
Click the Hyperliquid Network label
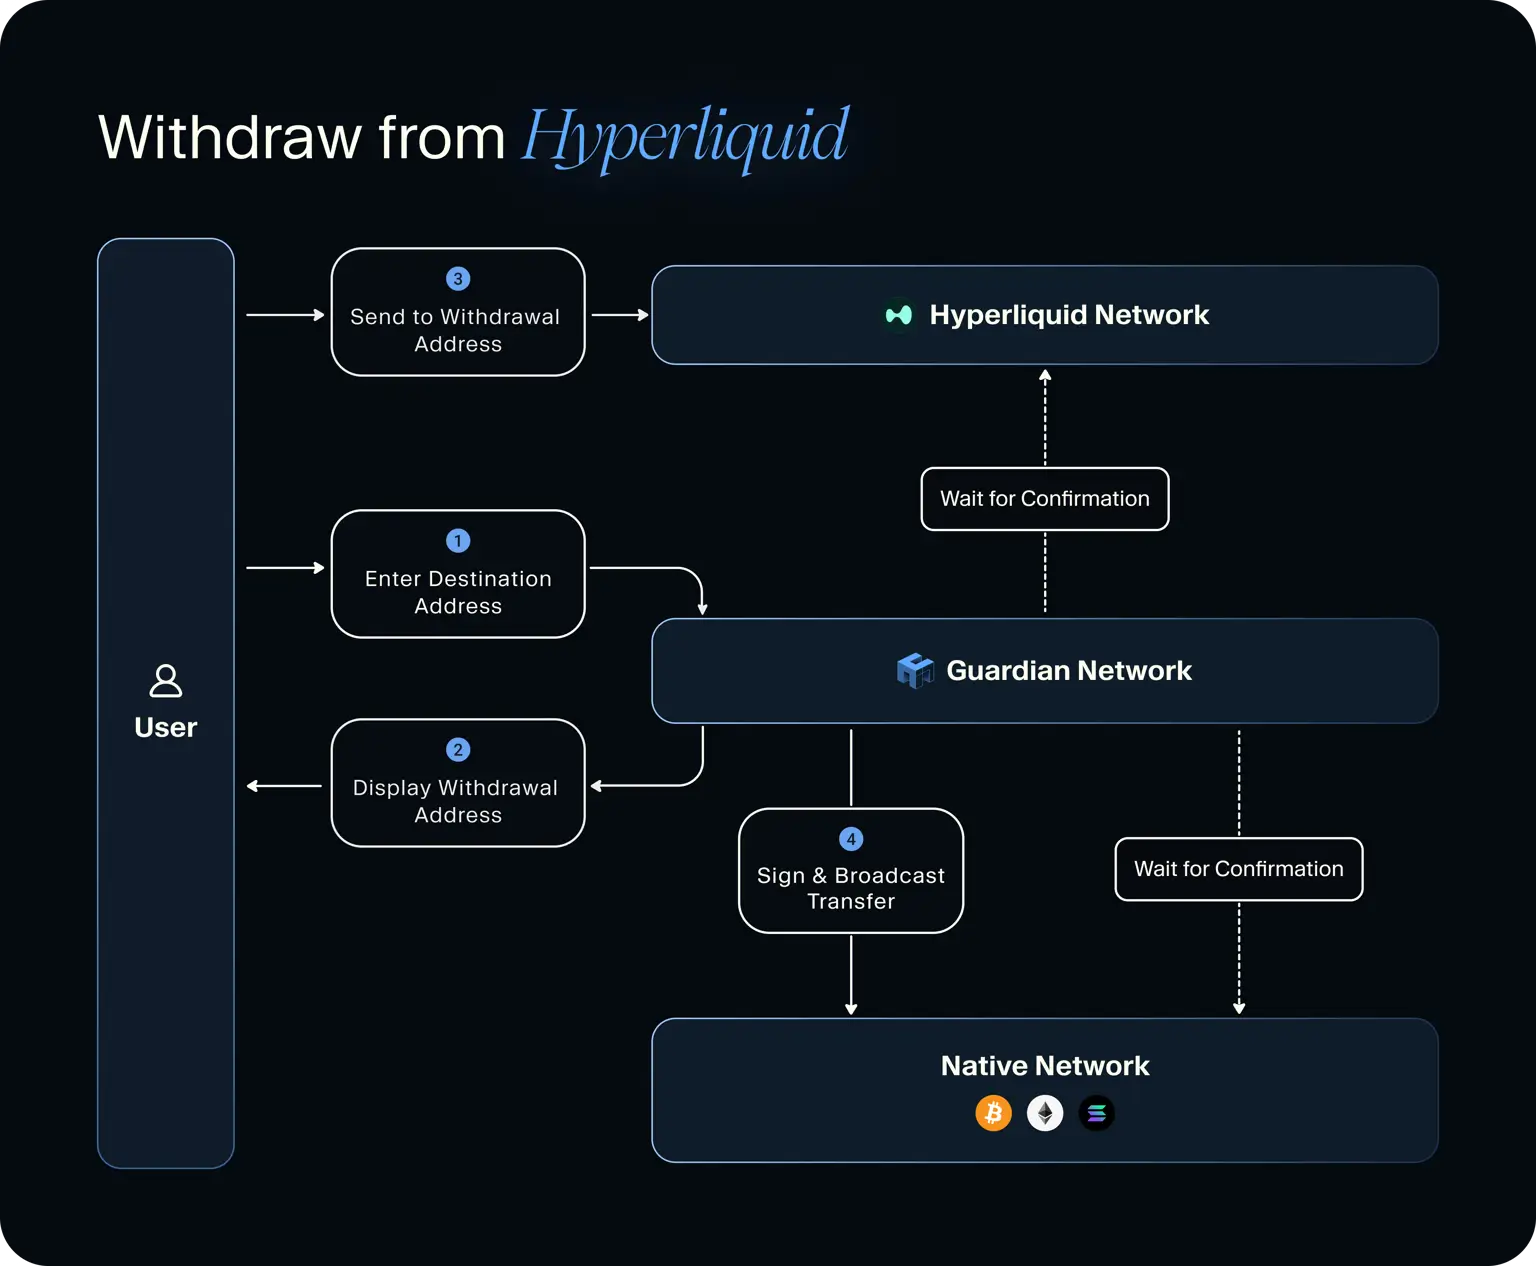1069,315
